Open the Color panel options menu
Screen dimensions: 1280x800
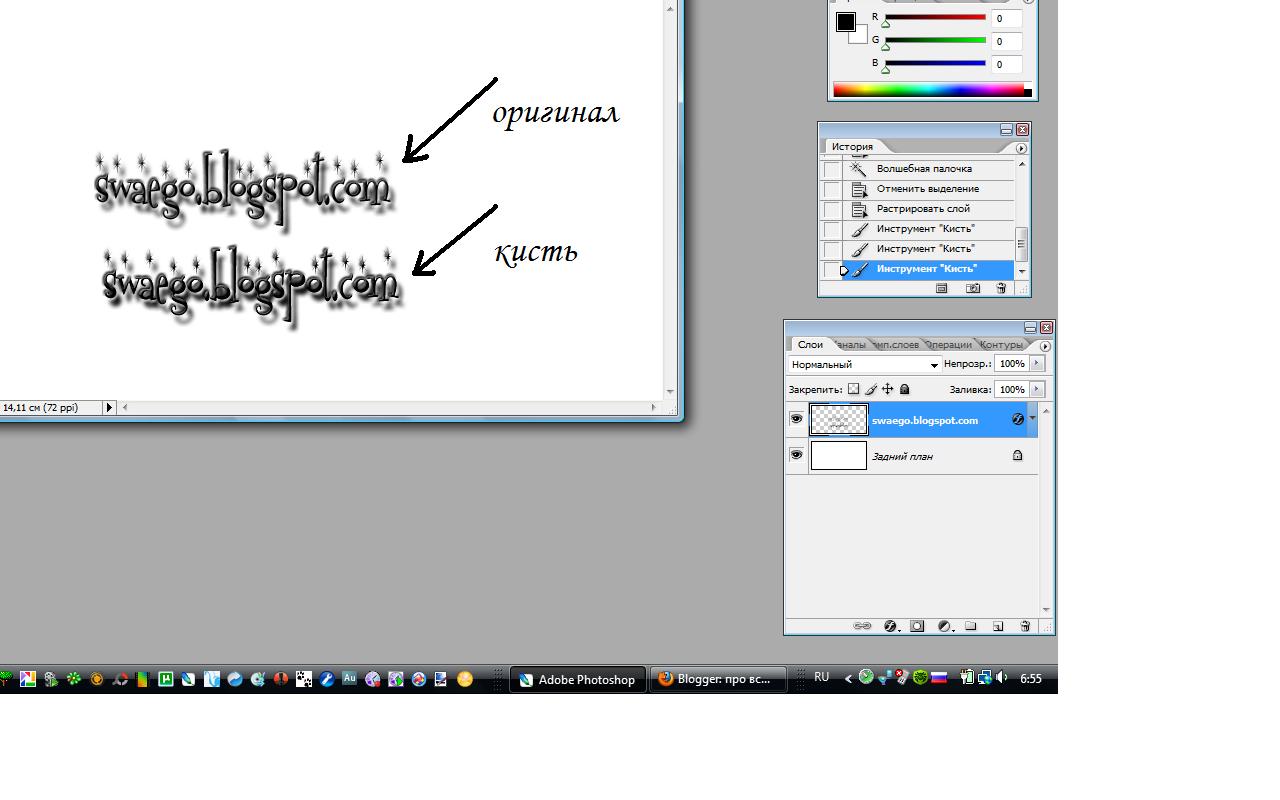click(1030, 1)
